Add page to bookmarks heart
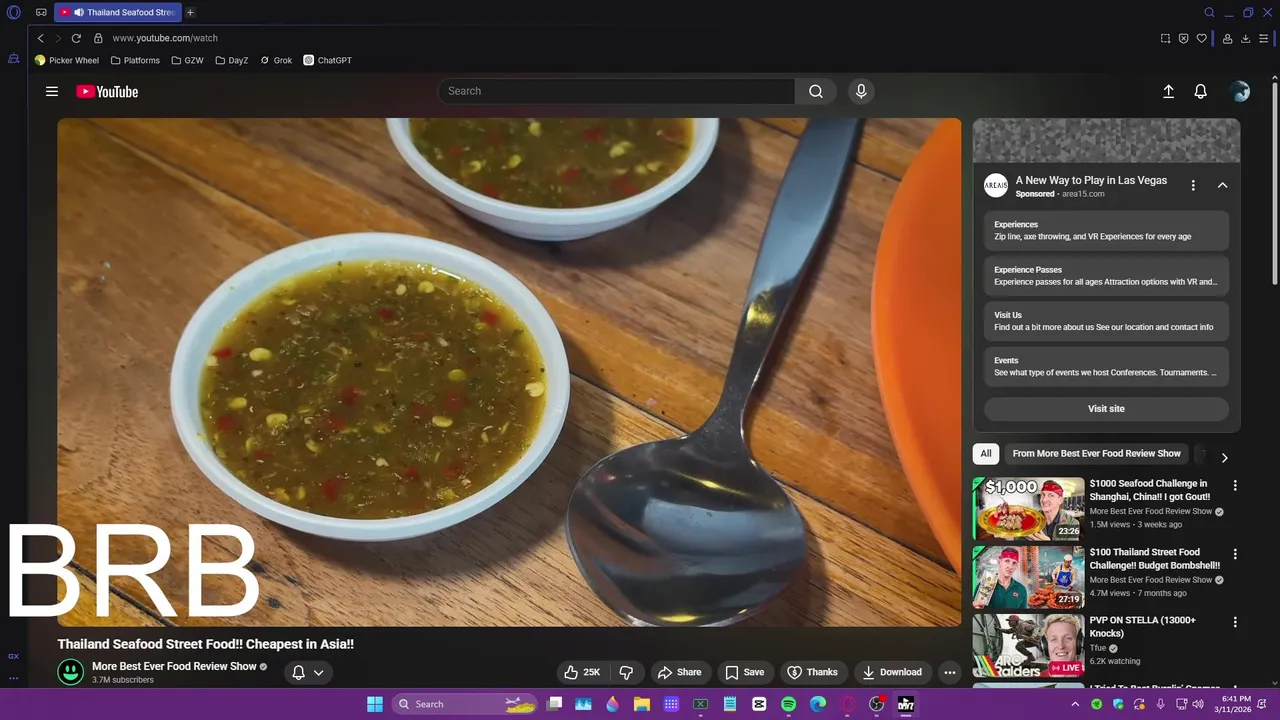The height and width of the screenshot is (720, 1280). coord(1201,38)
